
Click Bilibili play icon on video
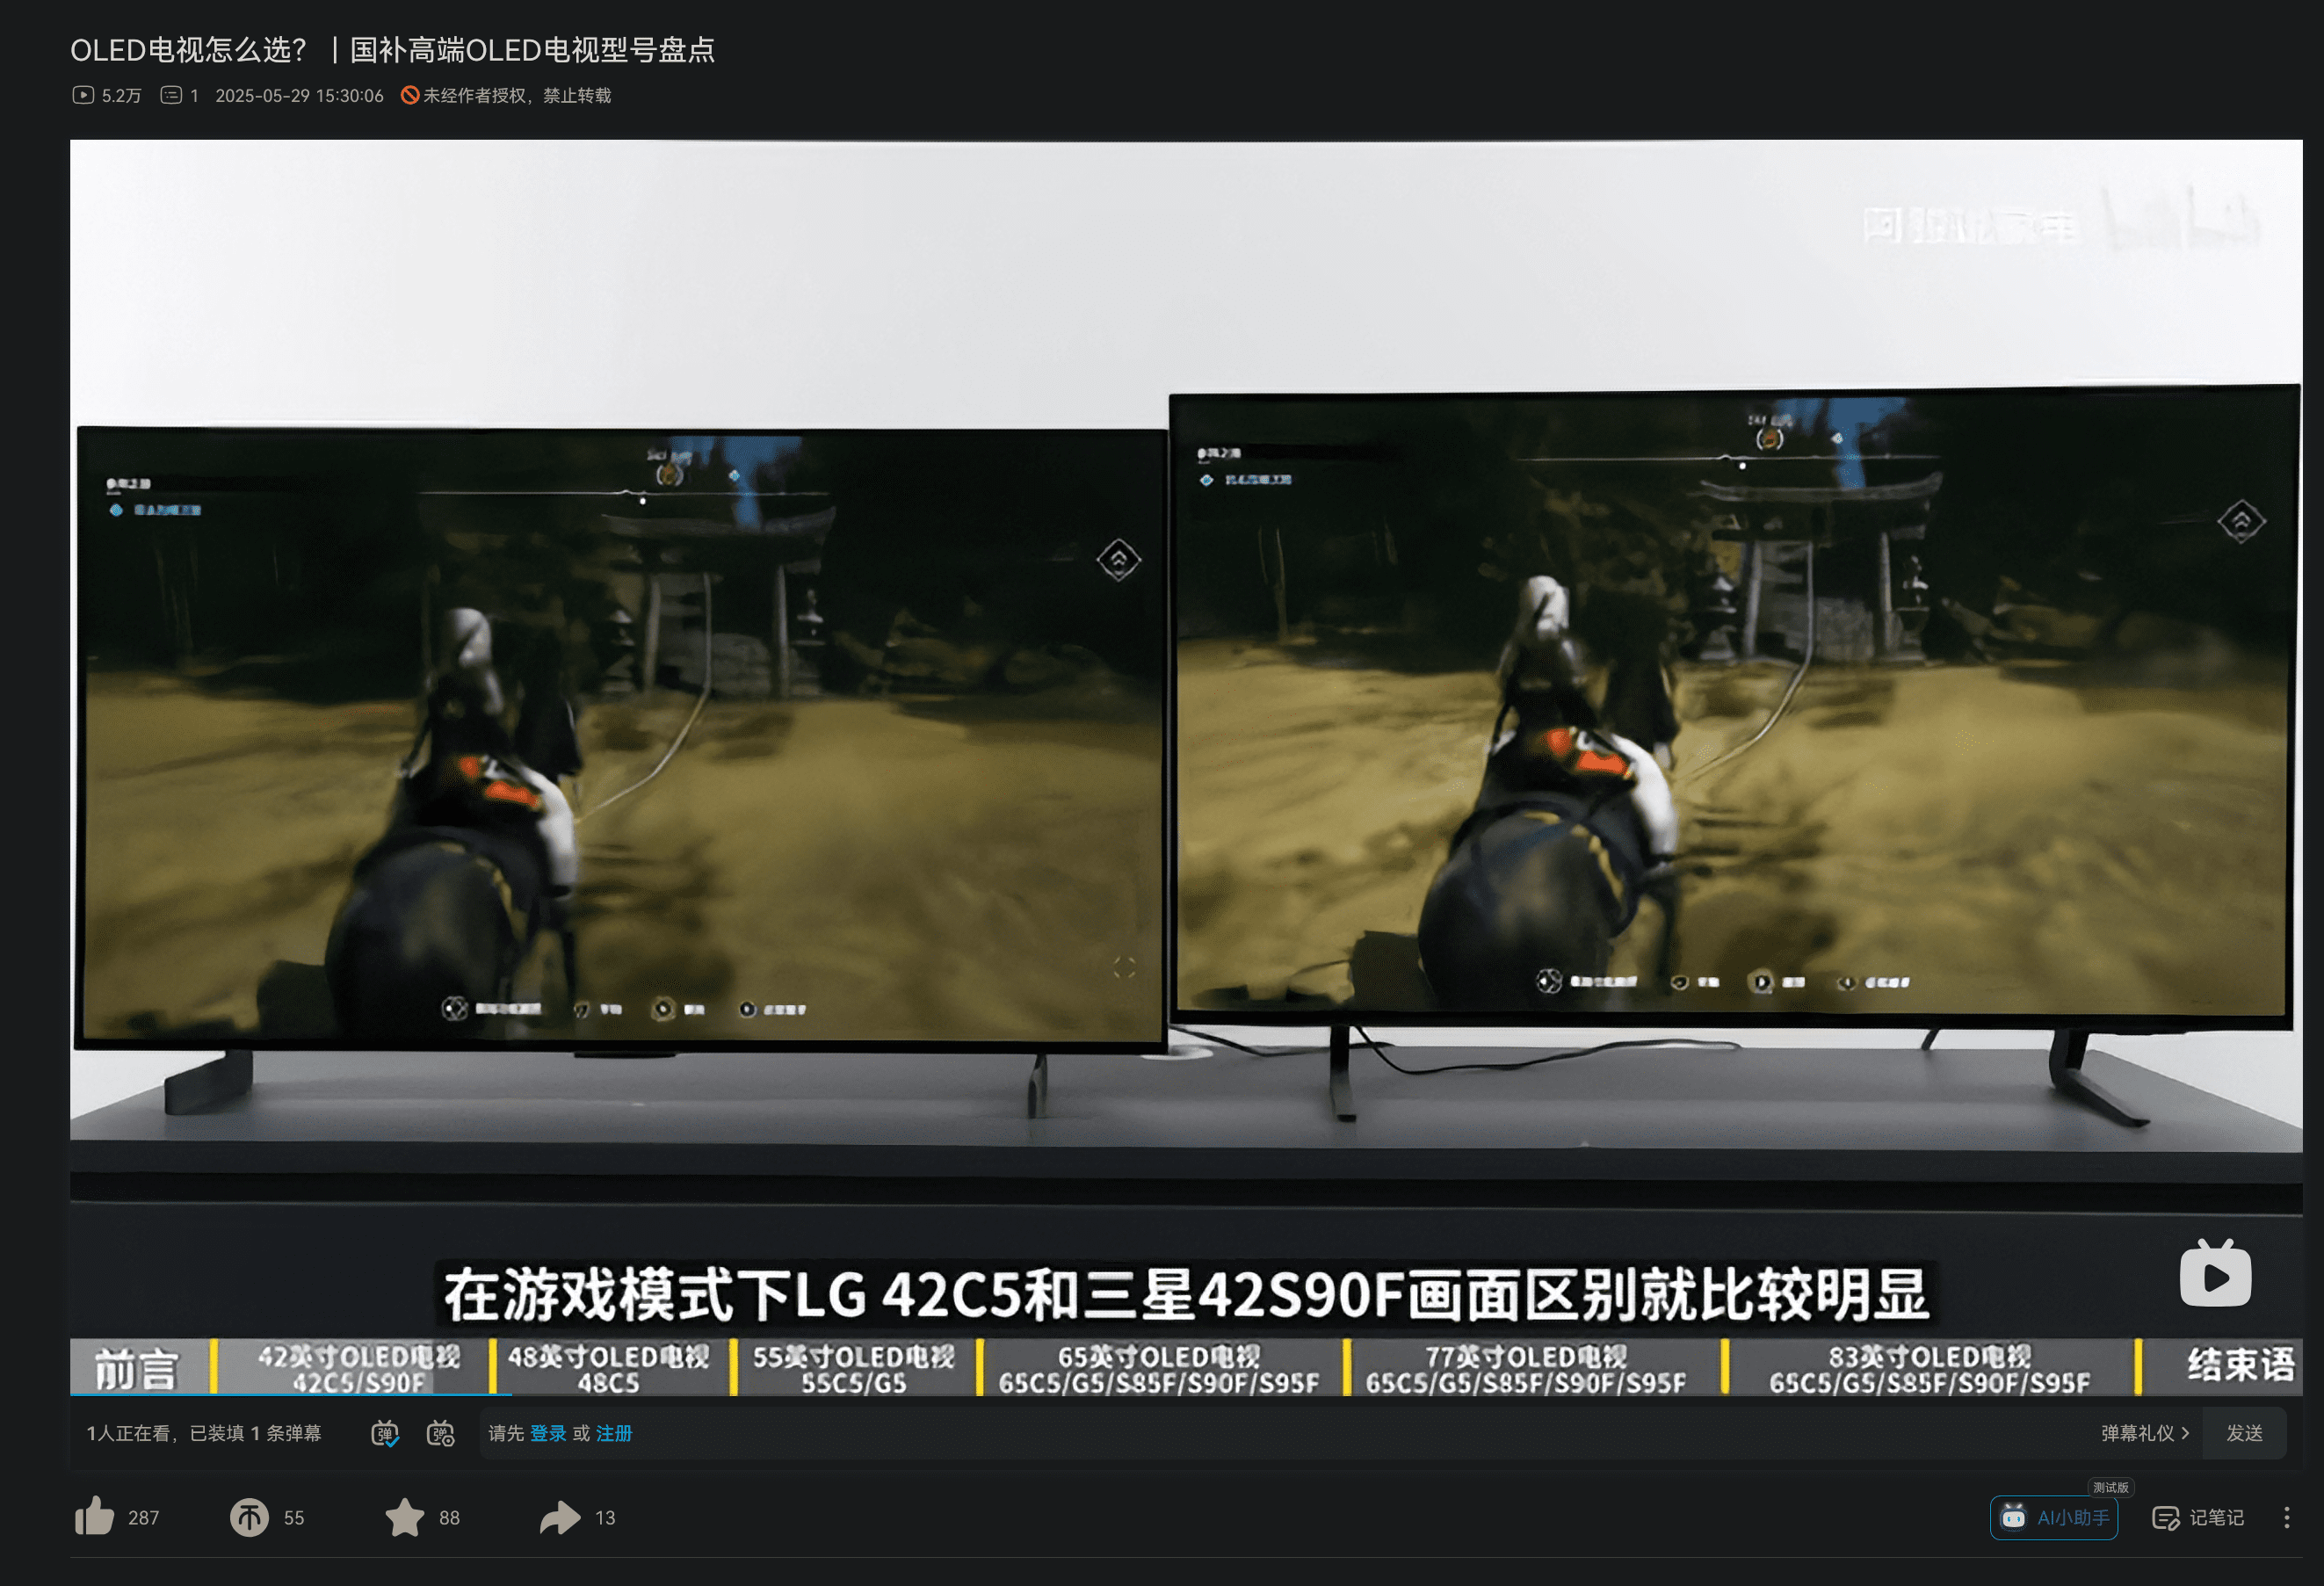2215,1275
